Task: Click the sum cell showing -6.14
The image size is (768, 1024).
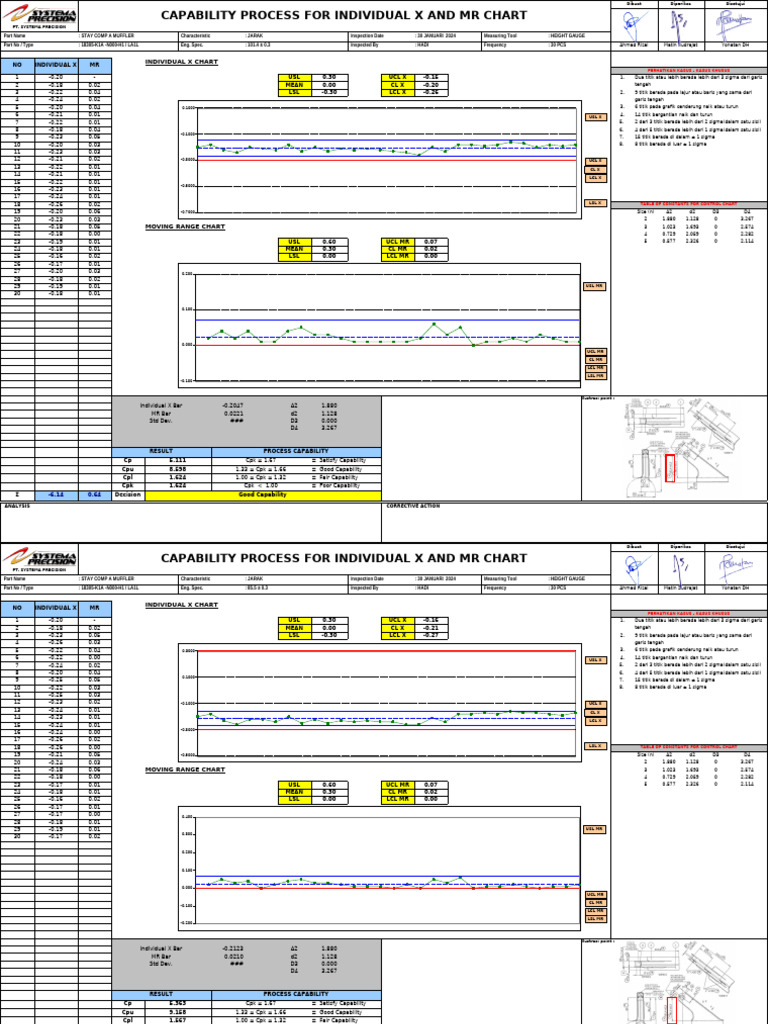Action: pos(56,495)
